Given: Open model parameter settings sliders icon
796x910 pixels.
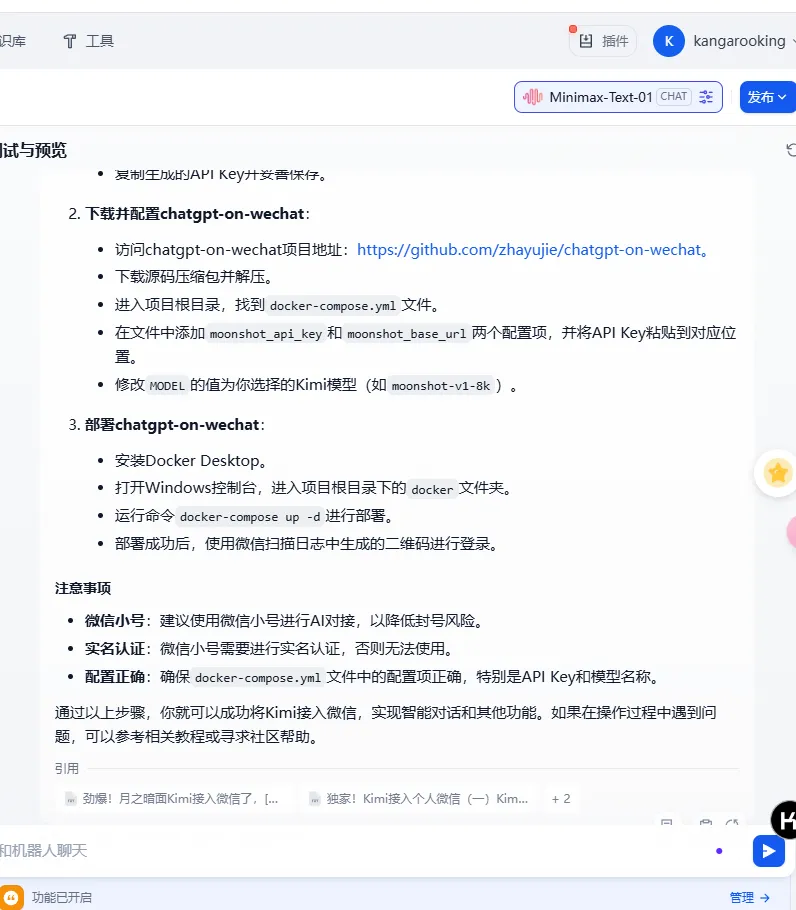Looking at the screenshot, I should [x=706, y=97].
